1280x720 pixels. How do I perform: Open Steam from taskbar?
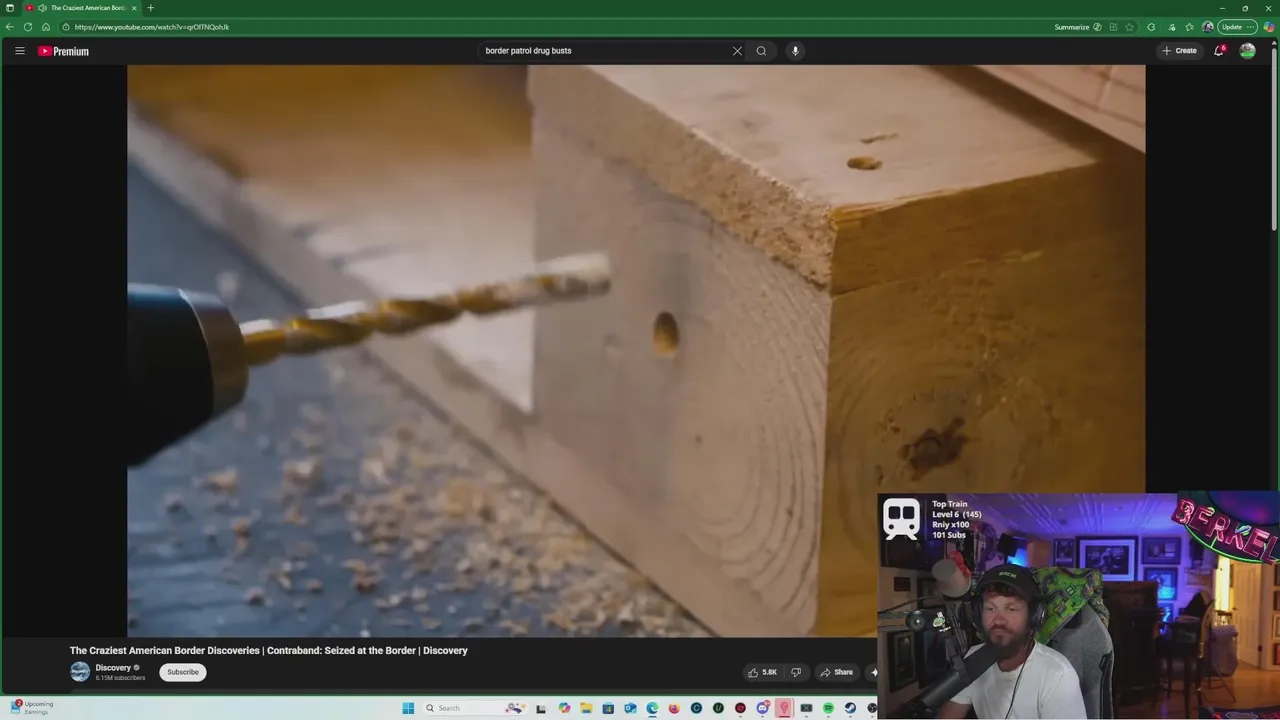click(850, 708)
